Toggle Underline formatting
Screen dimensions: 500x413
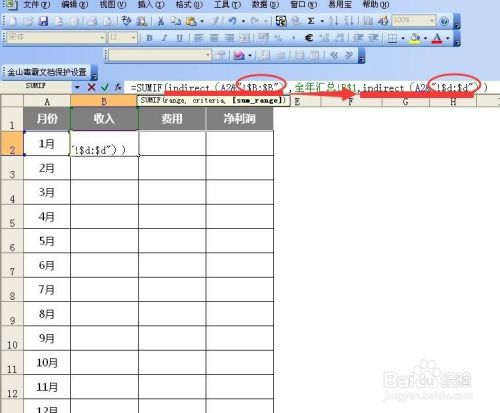coord(180,38)
